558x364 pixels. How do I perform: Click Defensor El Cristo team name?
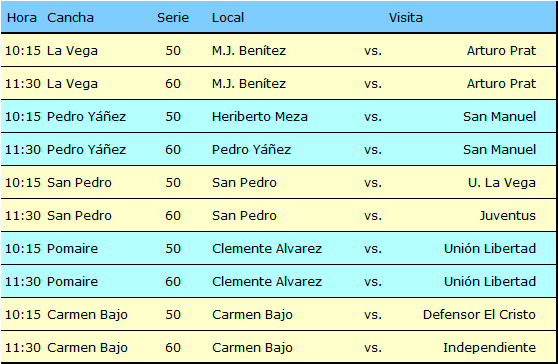pyautogui.click(x=479, y=315)
